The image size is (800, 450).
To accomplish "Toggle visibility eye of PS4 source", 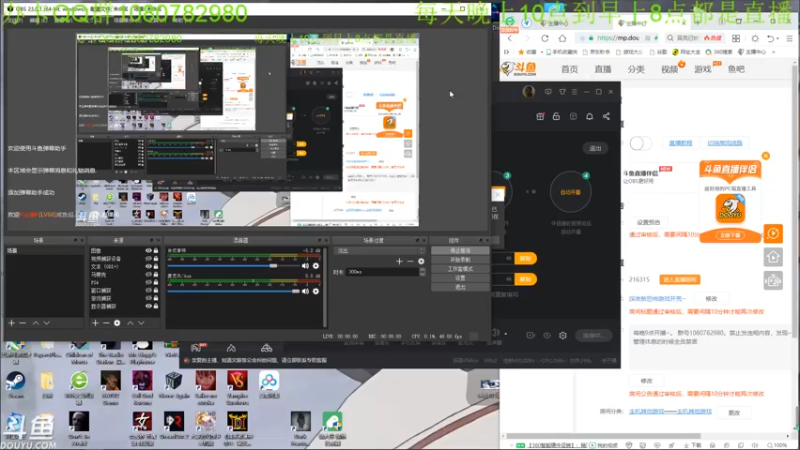I will [148, 282].
